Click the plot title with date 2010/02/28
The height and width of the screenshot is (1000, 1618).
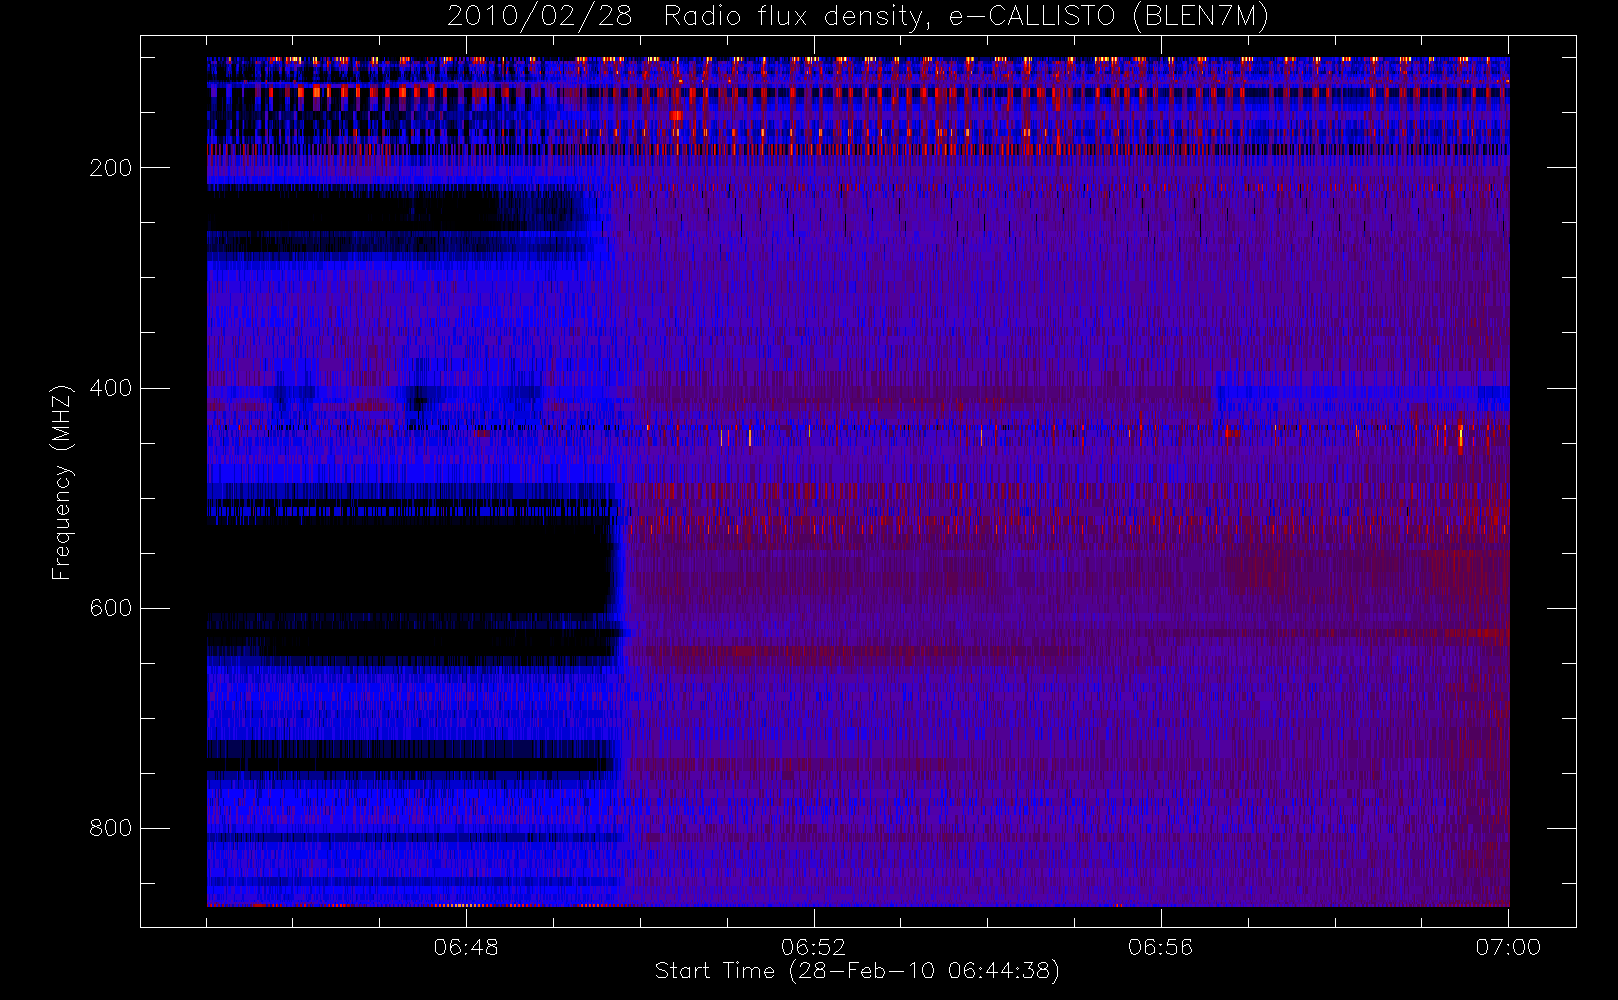(x=858, y=17)
